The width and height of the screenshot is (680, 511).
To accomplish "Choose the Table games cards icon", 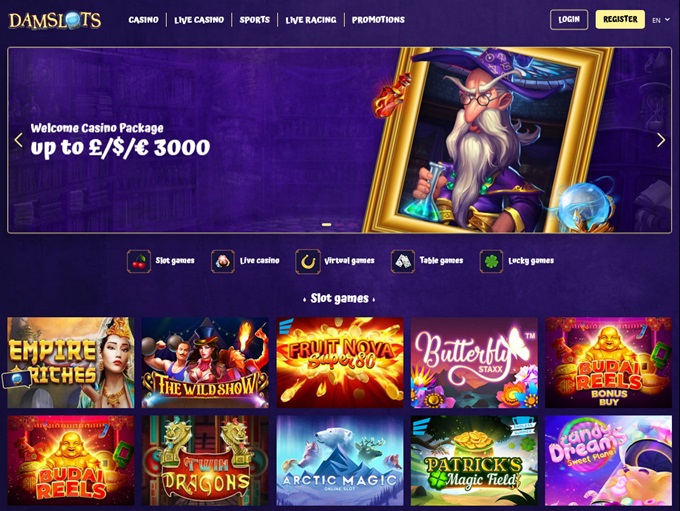I will point(403,262).
